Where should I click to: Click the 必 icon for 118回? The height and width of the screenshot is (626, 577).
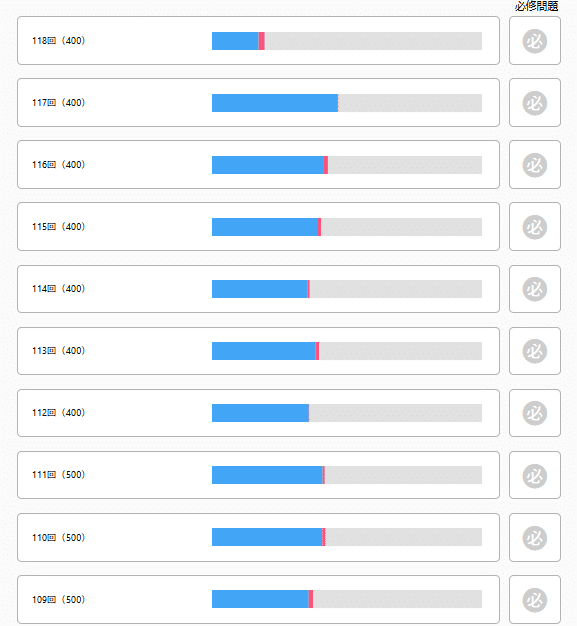pyautogui.click(x=535, y=41)
